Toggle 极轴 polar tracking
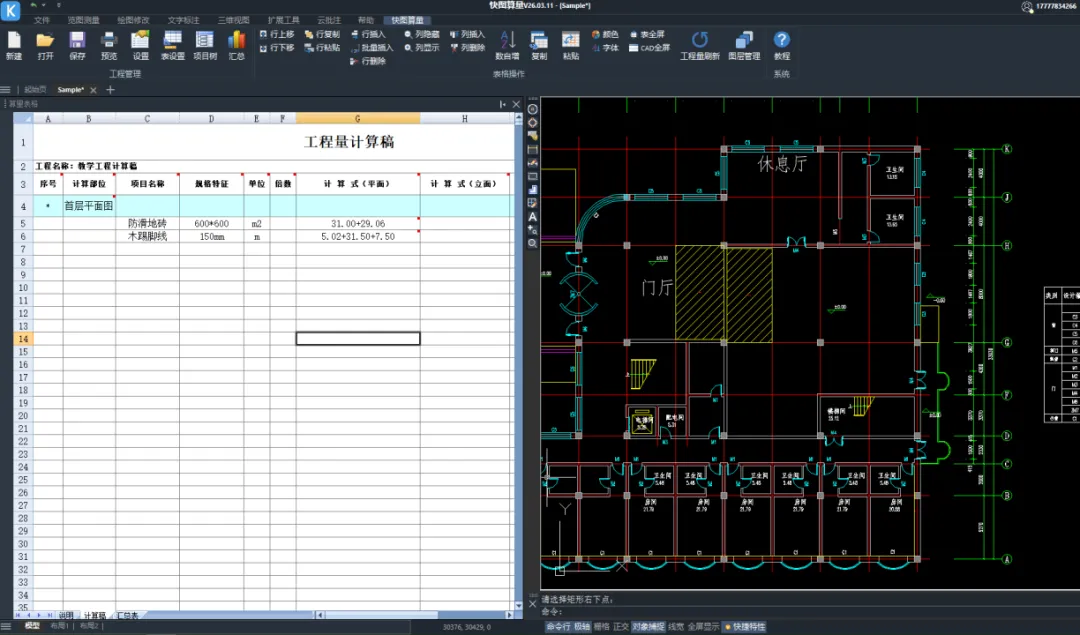The height and width of the screenshot is (635, 1080). click(x=582, y=627)
